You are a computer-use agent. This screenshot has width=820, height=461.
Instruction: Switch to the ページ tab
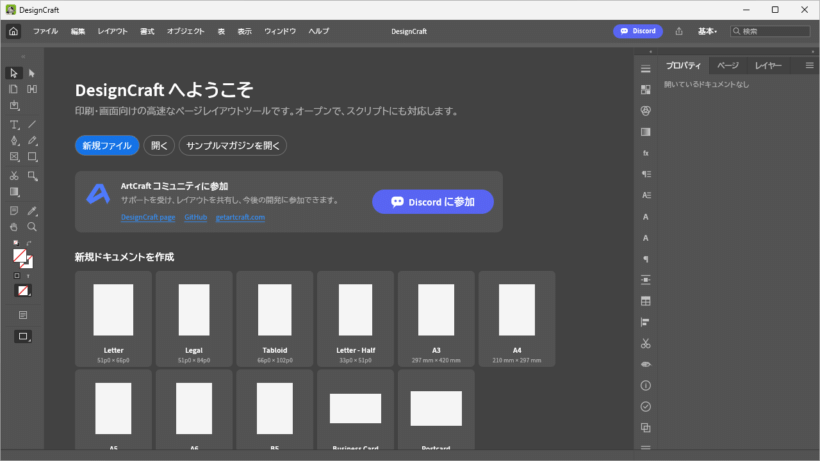pyautogui.click(x=728, y=65)
